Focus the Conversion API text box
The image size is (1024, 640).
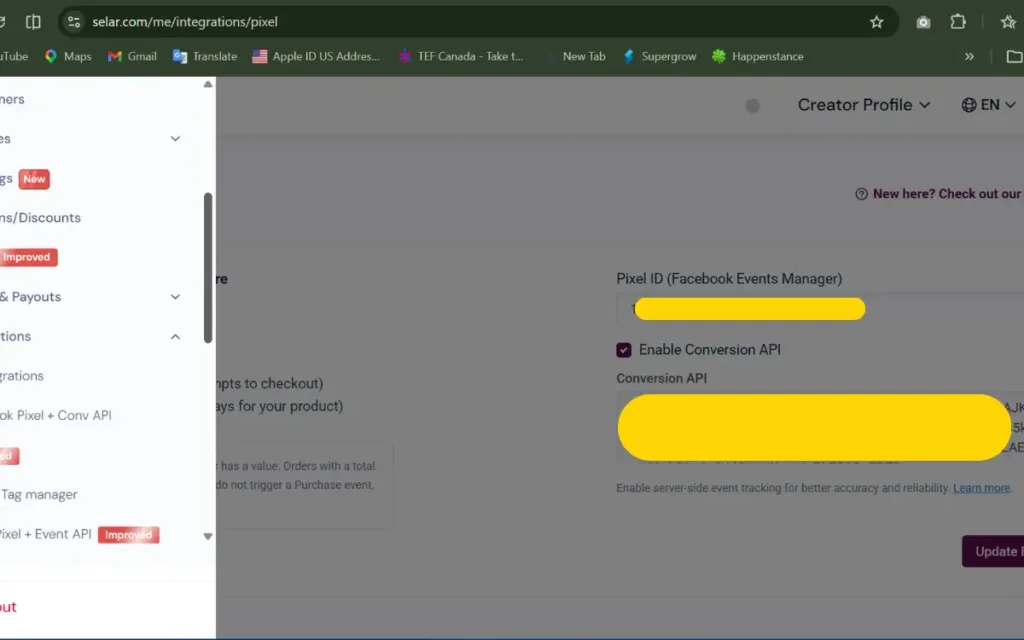(x=820, y=427)
